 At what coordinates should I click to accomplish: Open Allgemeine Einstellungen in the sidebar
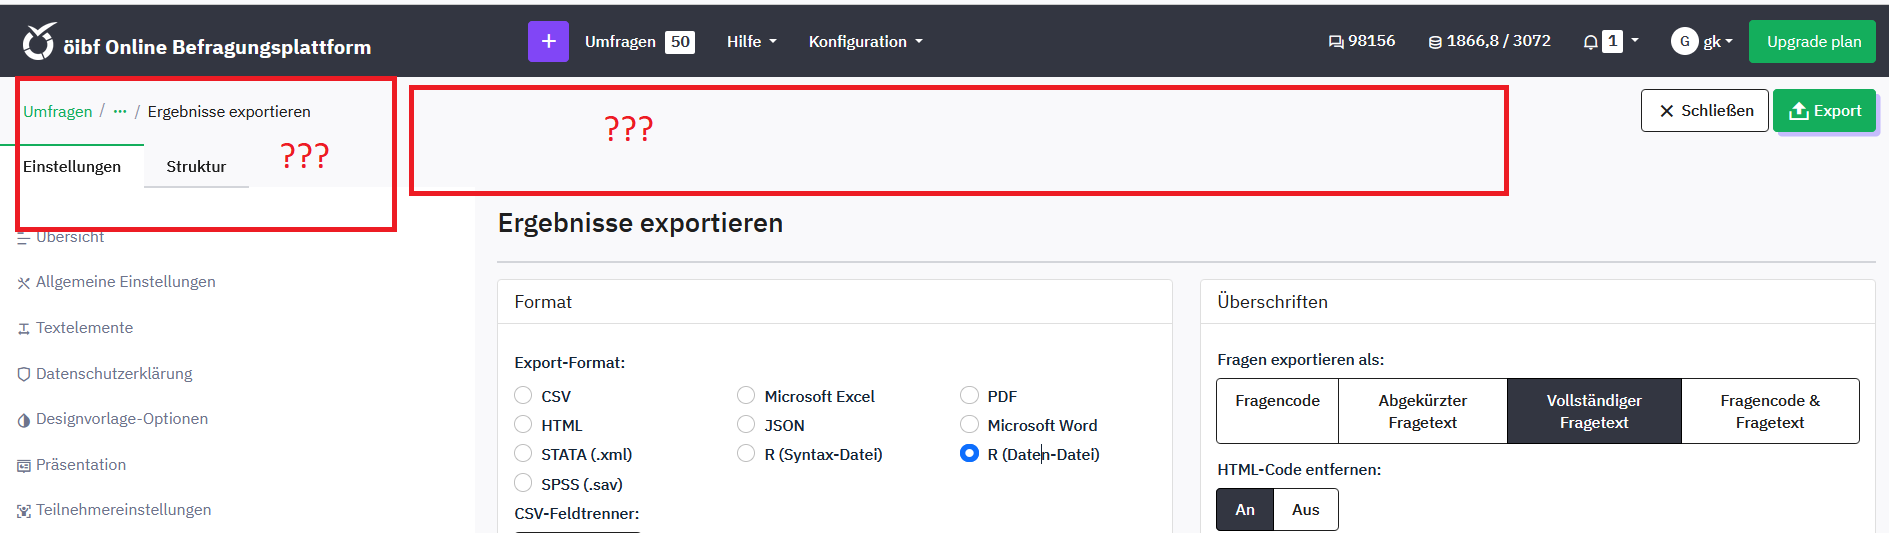click(x=125, y=282)
